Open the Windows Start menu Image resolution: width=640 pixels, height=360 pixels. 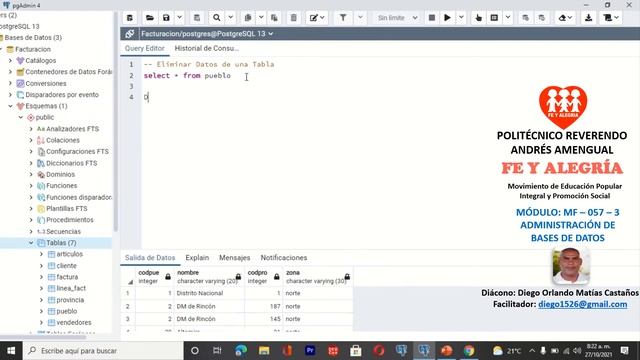pyautogui.click(x=11, y=351)
